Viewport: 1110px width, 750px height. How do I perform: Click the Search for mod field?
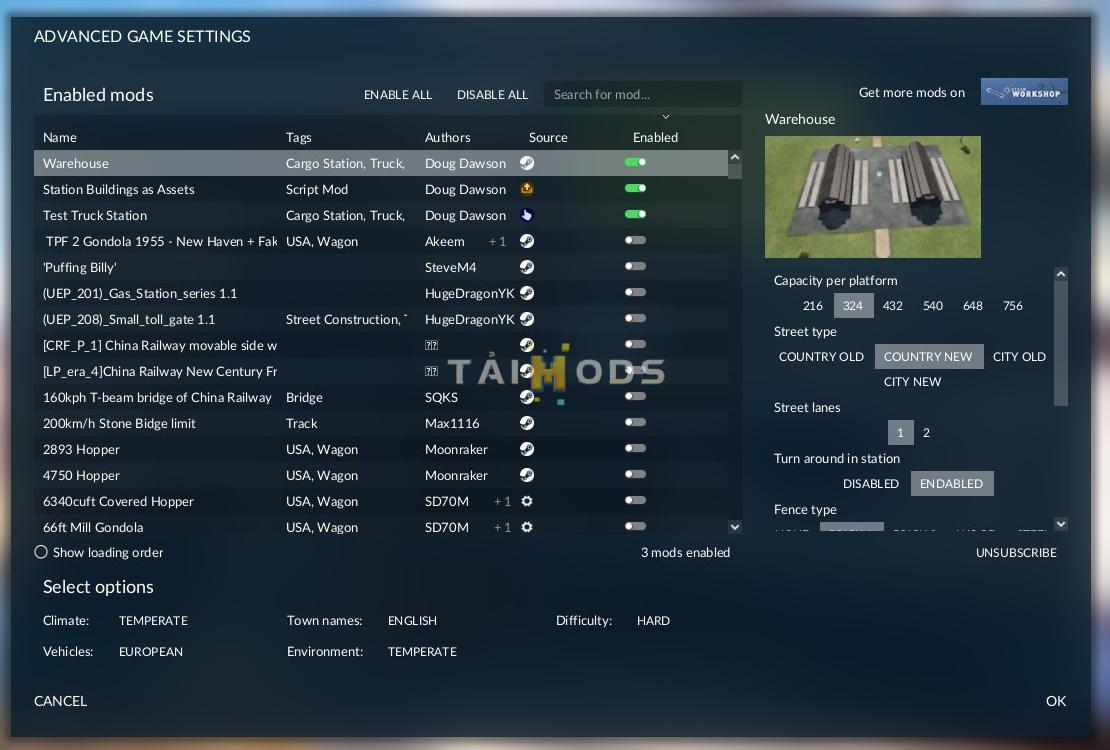[642, 94]
